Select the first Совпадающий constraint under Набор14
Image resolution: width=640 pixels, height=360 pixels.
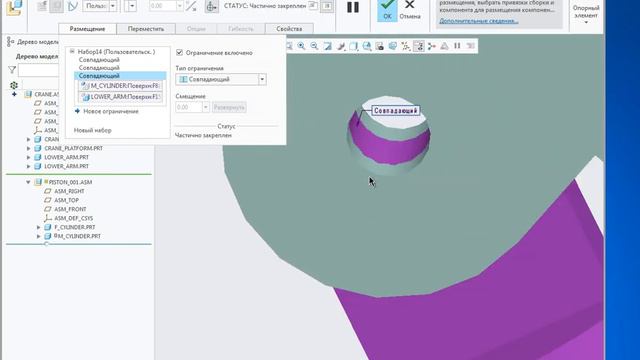[x=99, y=60]
